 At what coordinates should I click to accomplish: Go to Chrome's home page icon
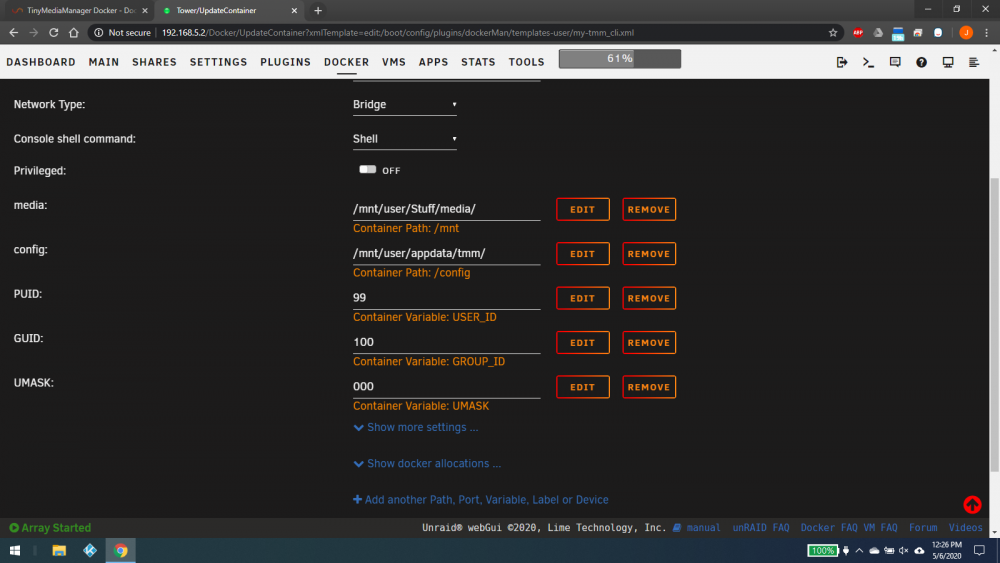click(73, 33)
